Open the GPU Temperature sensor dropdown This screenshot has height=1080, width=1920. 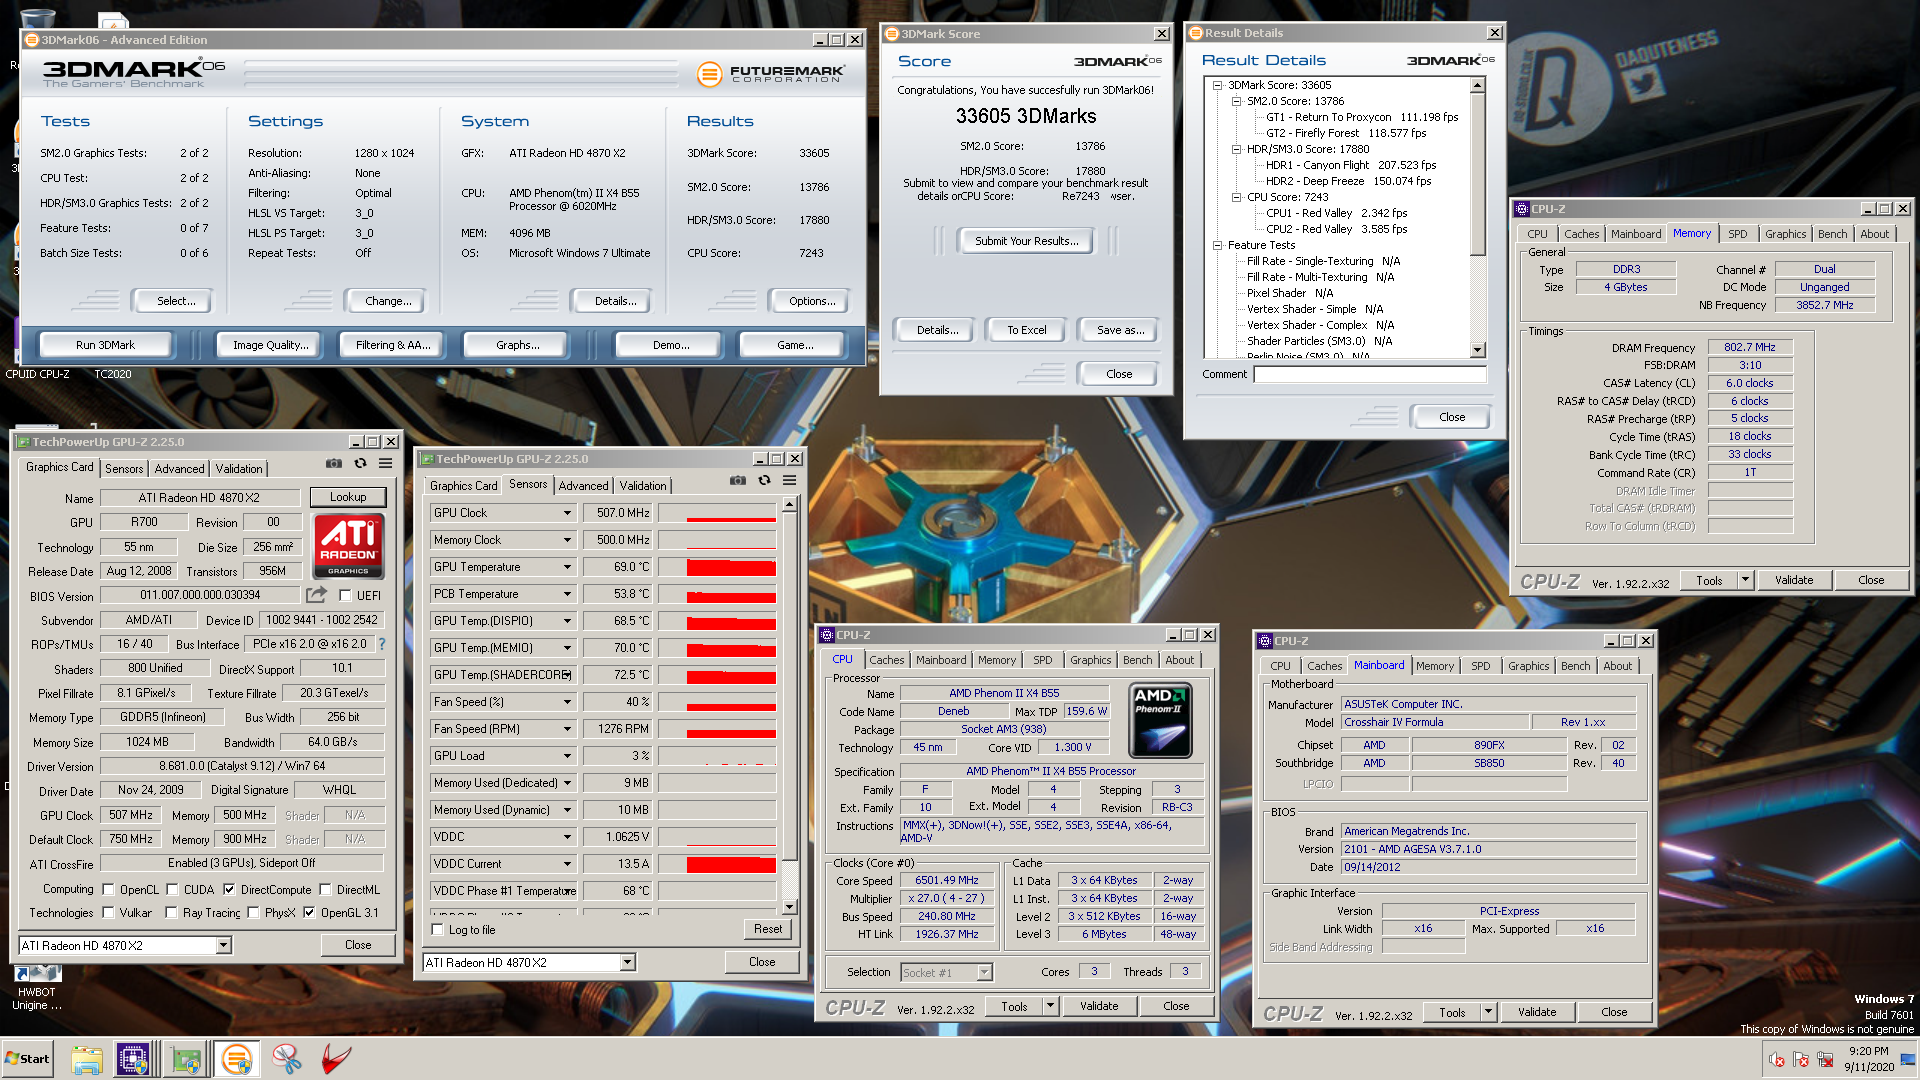point(567,567)
